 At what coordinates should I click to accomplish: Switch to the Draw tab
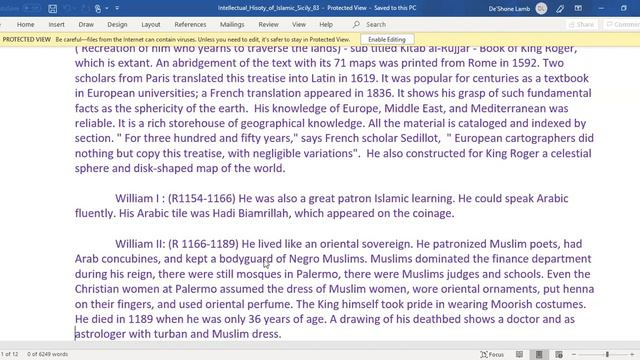86,24
